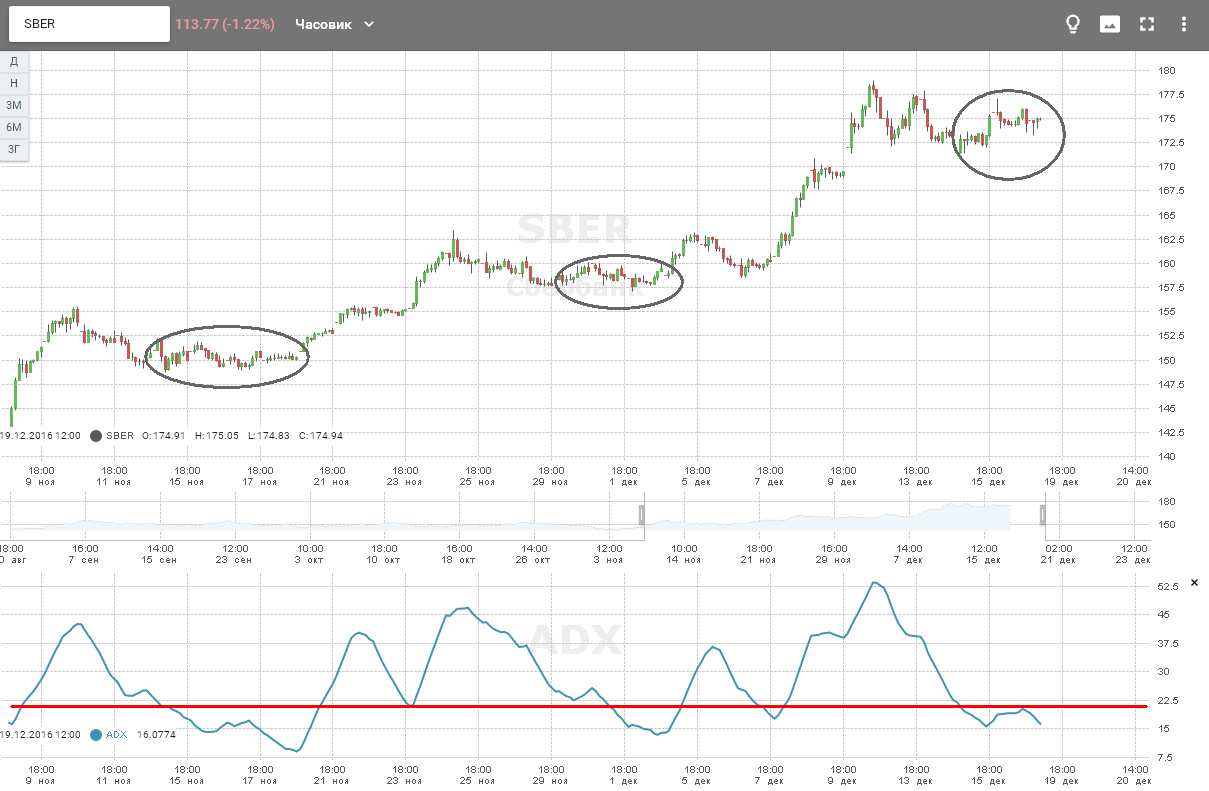Viewport: 1209px width, 791px height.
Task: Click the 3 окт navigator date label
Action: (x=310, y=560)
